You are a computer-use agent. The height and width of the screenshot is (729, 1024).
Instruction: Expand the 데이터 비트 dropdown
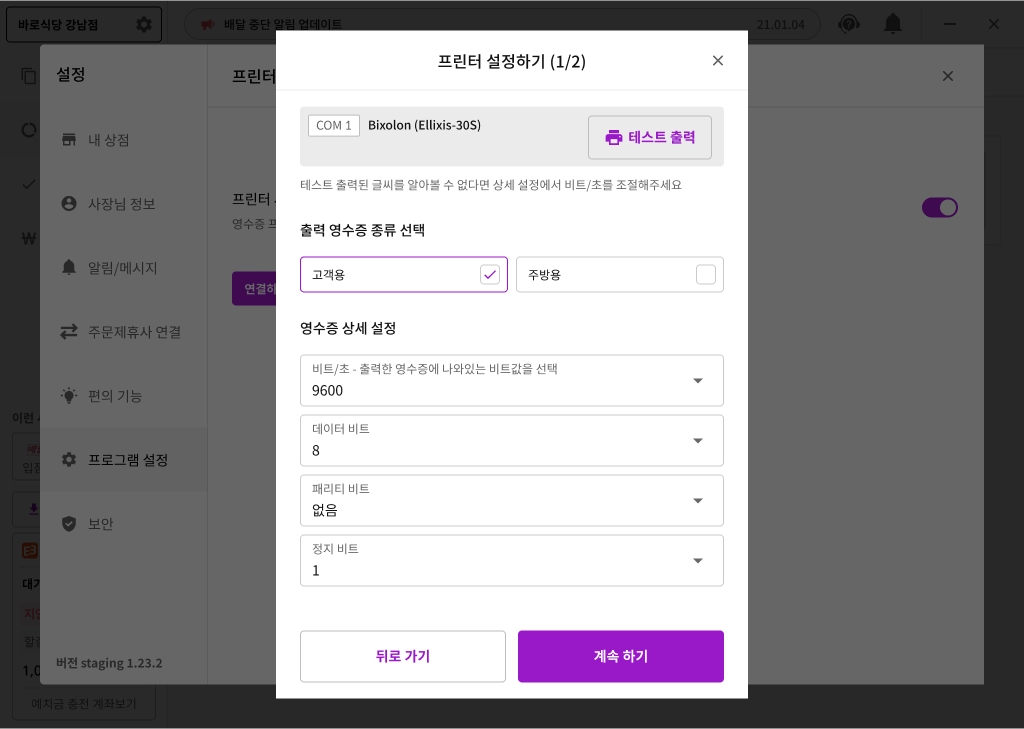pos(698,441)
